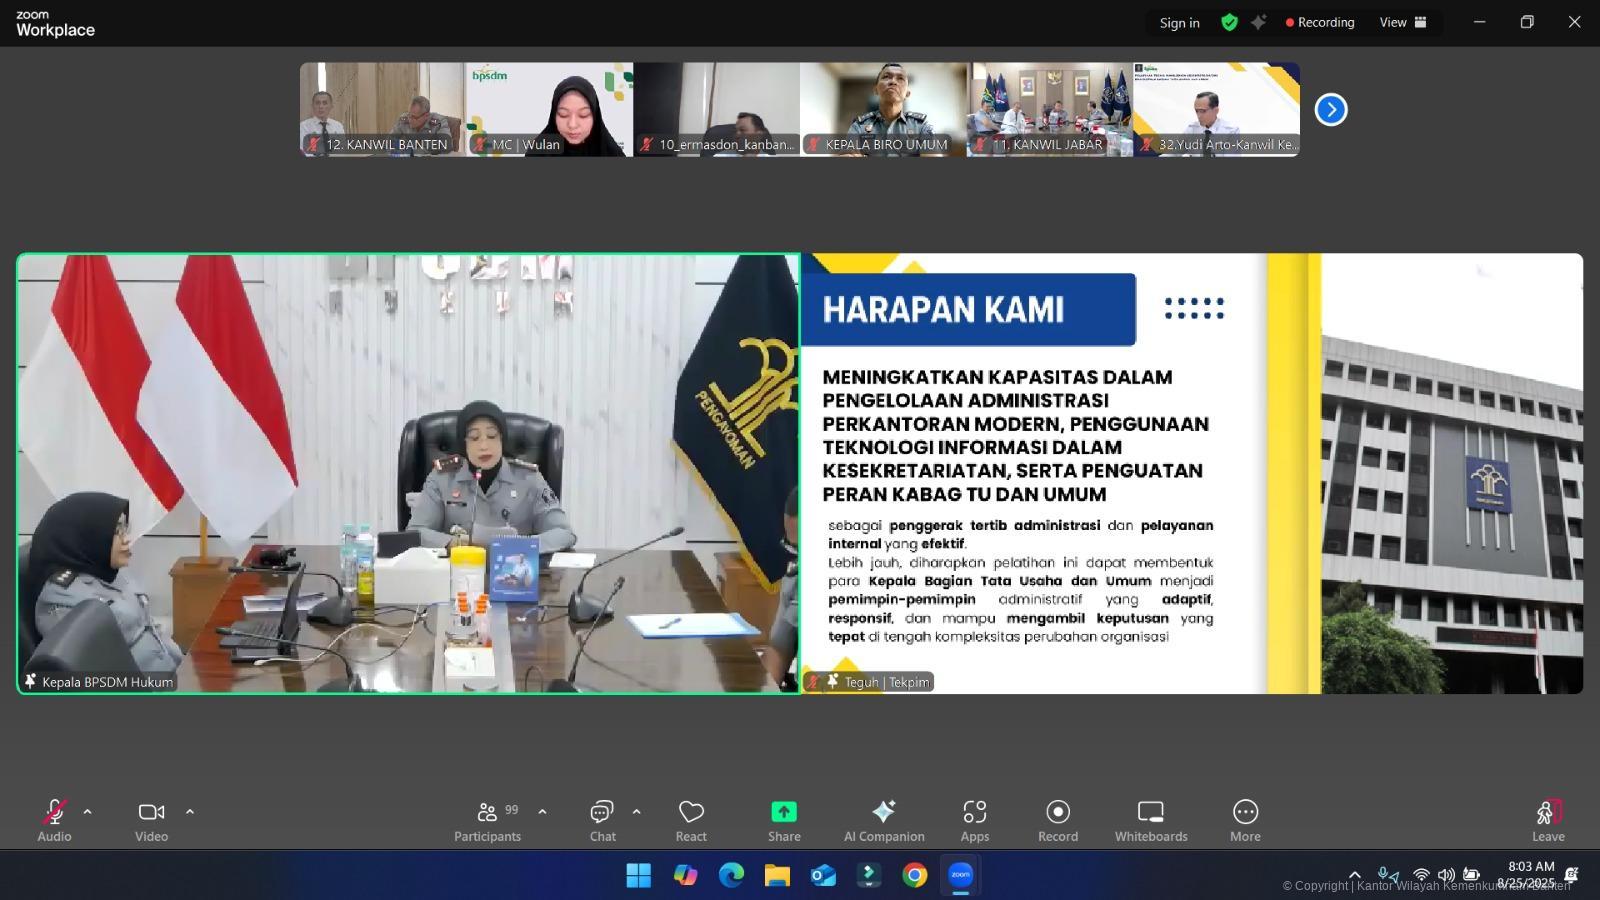Screen dimensions: 1600x900
Task: Click the green Share screen icon
Action: (x=784, y=812)
